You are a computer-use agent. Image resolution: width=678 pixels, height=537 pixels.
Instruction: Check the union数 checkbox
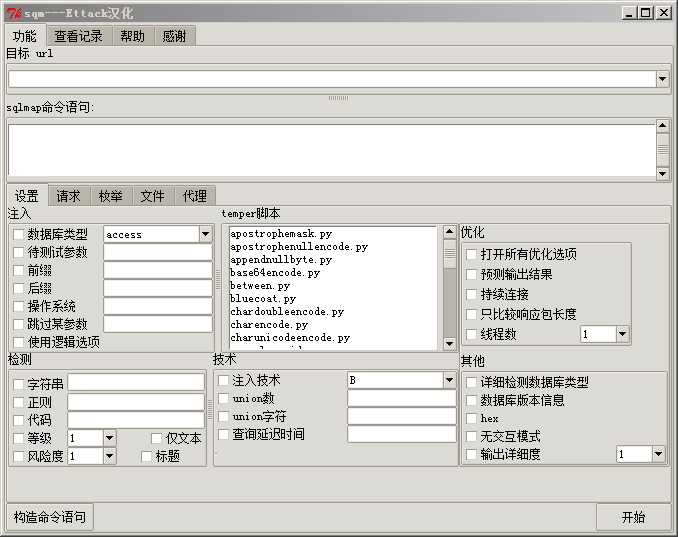click(x=223, y=399)
